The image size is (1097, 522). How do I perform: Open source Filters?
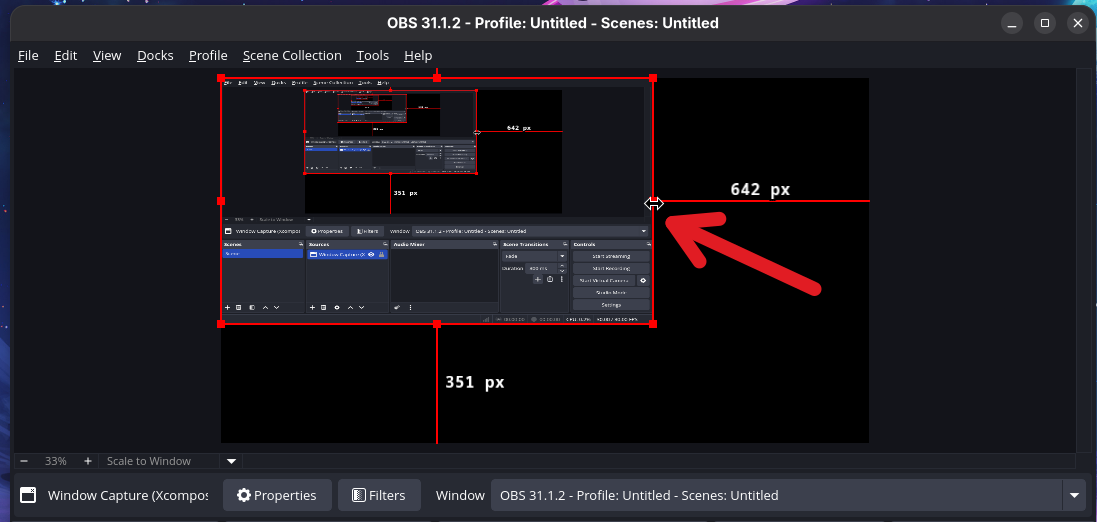coord(379,495)
